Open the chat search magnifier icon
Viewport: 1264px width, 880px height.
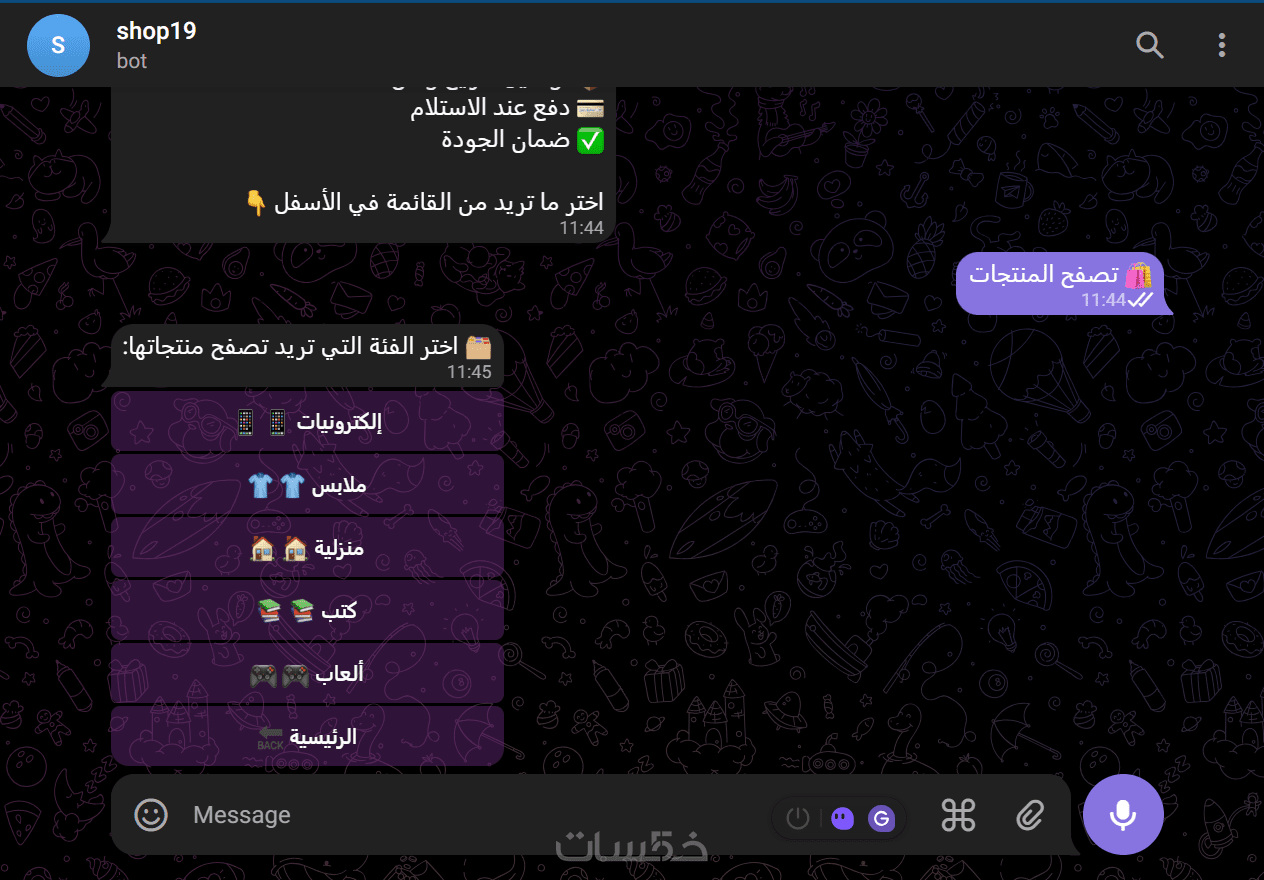(1150, 45)
